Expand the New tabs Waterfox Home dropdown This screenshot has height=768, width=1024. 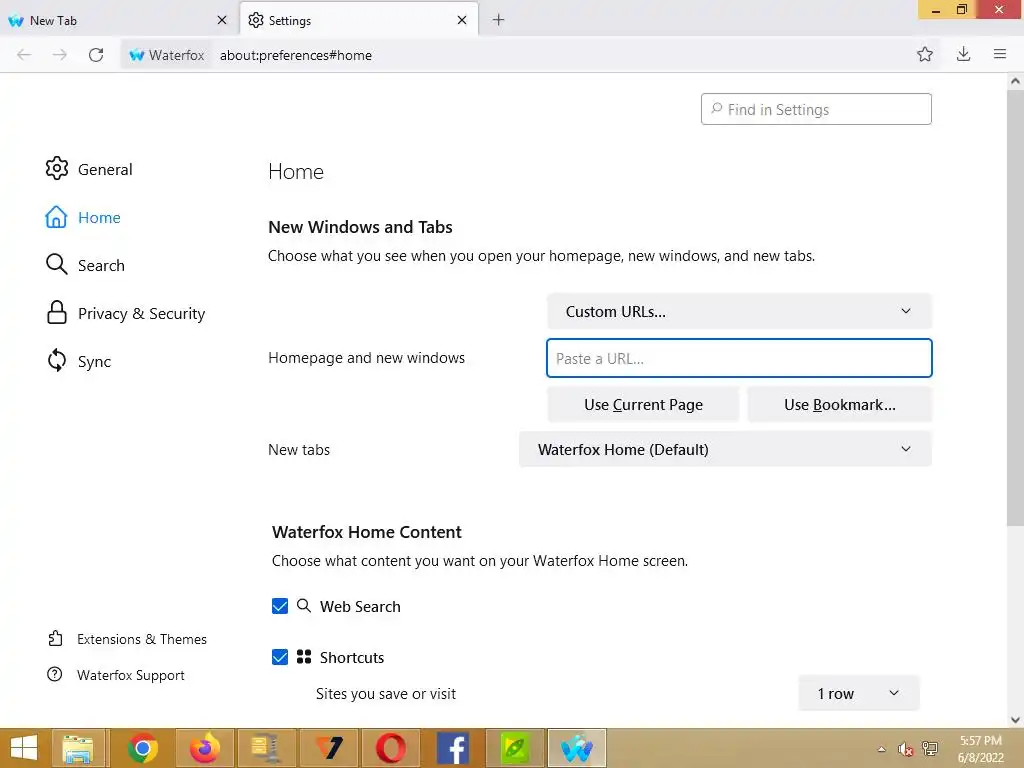coord(726,449)
